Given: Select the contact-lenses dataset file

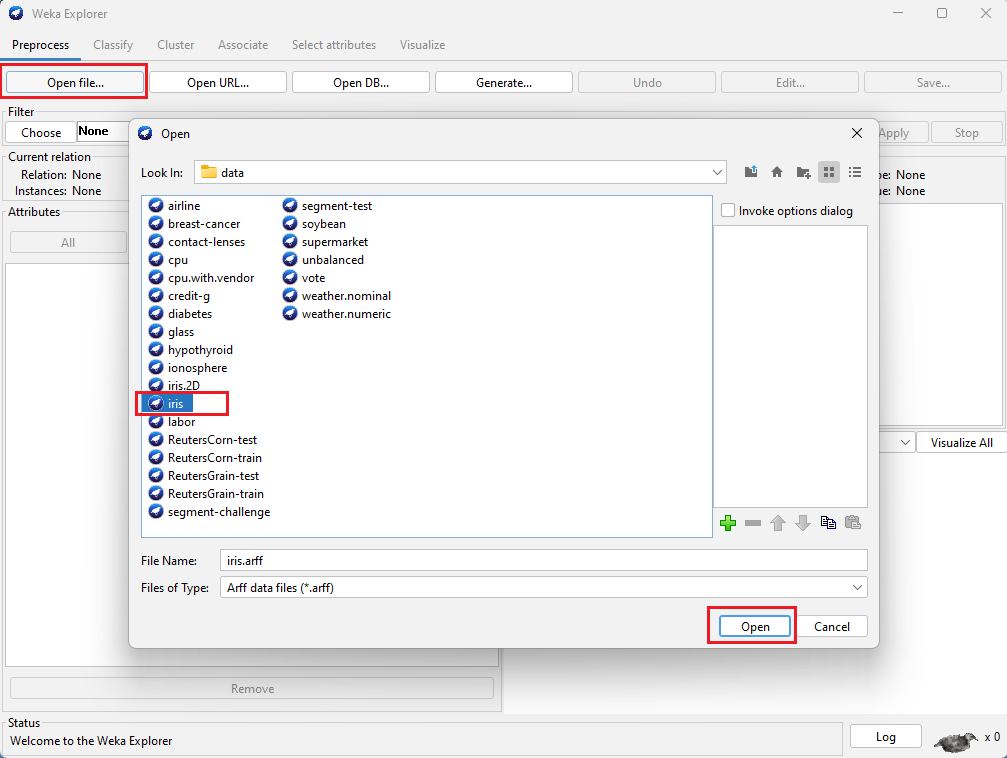Looking at the screenshot, I should [x=197, y=242].
